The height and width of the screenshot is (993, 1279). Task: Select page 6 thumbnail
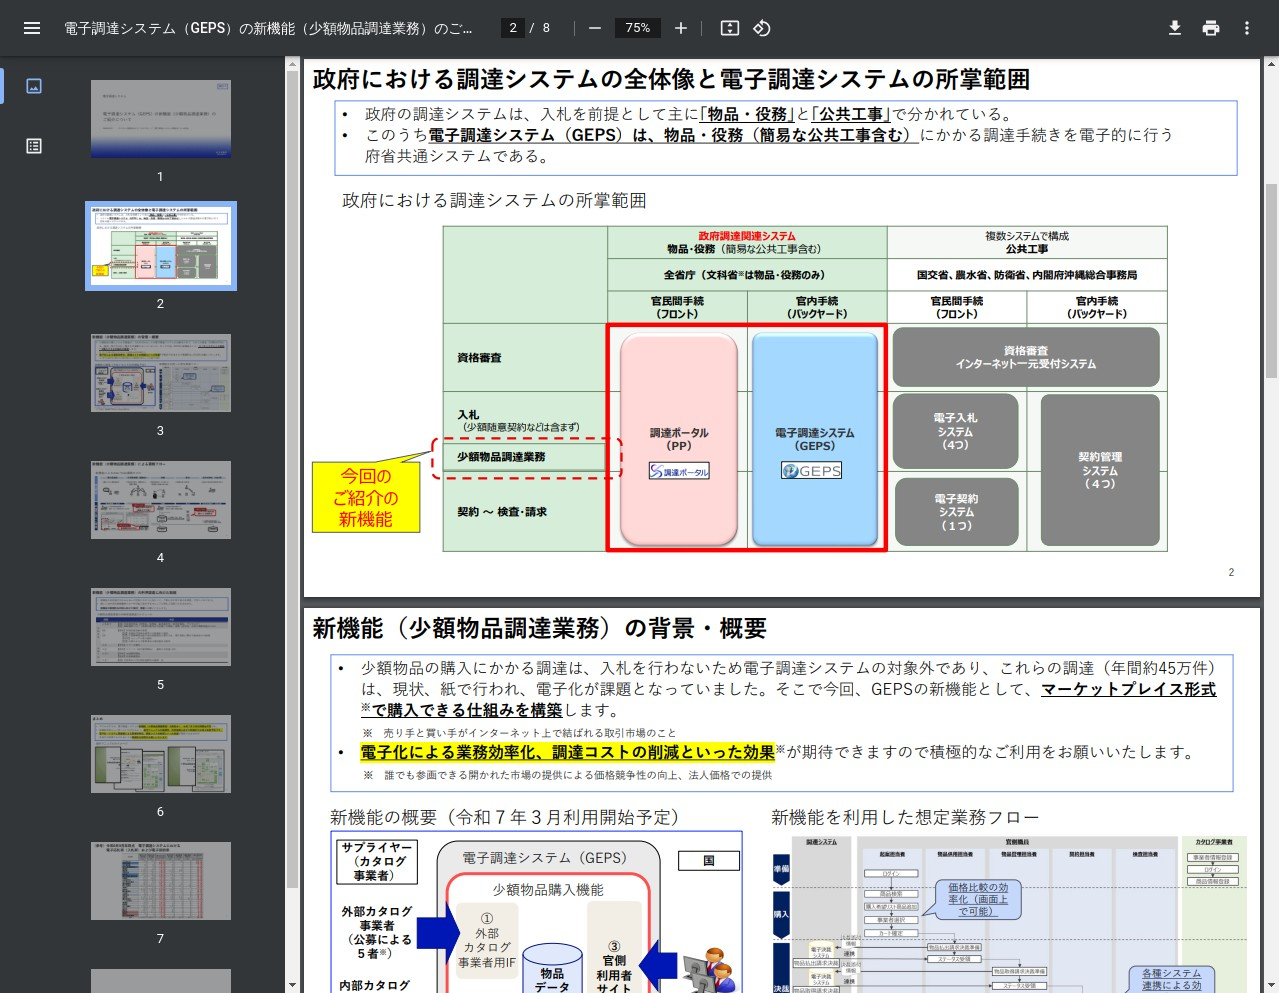pyautogui.click(x=161, y=754)
